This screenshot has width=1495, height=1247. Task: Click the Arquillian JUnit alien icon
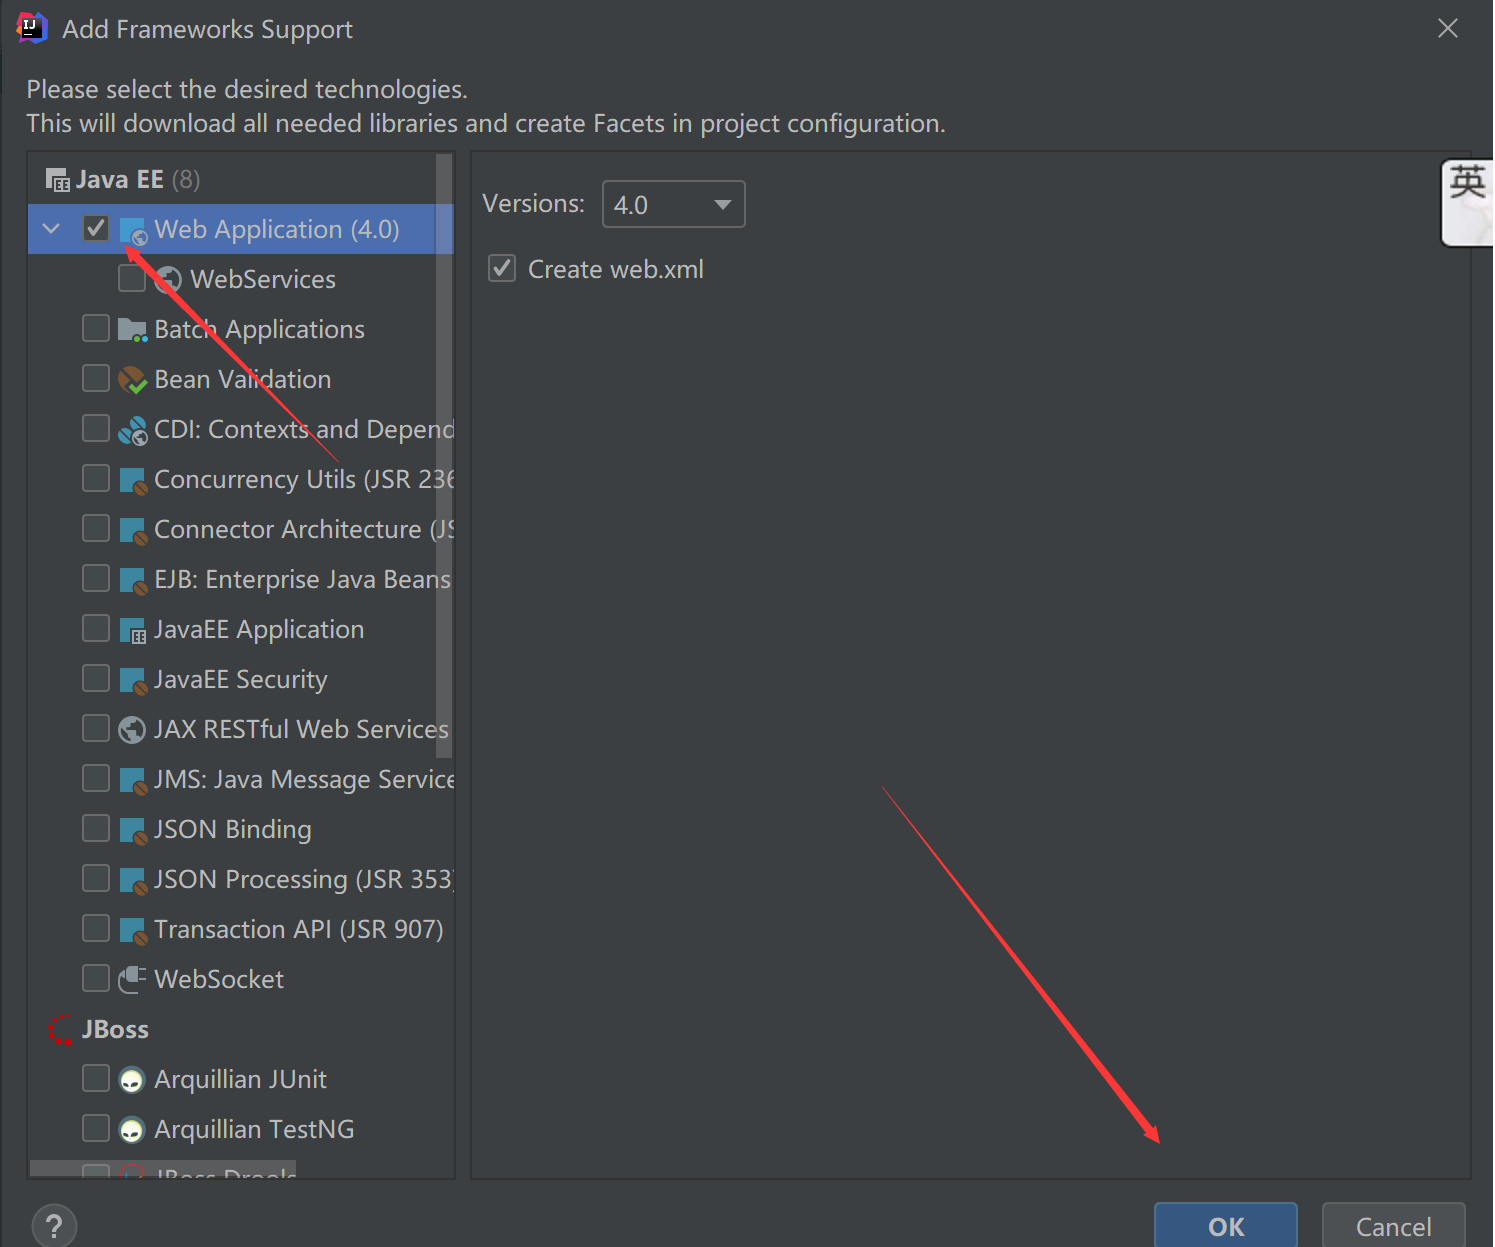[132, 1080]
